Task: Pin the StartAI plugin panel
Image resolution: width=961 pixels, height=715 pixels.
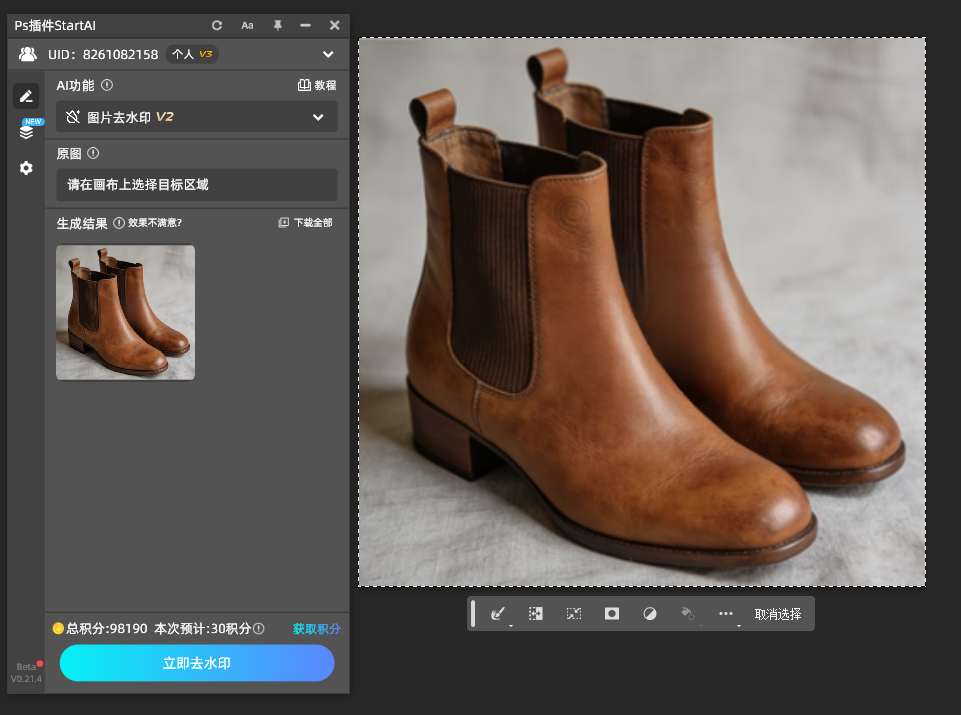Action: (x=277, y=25)
